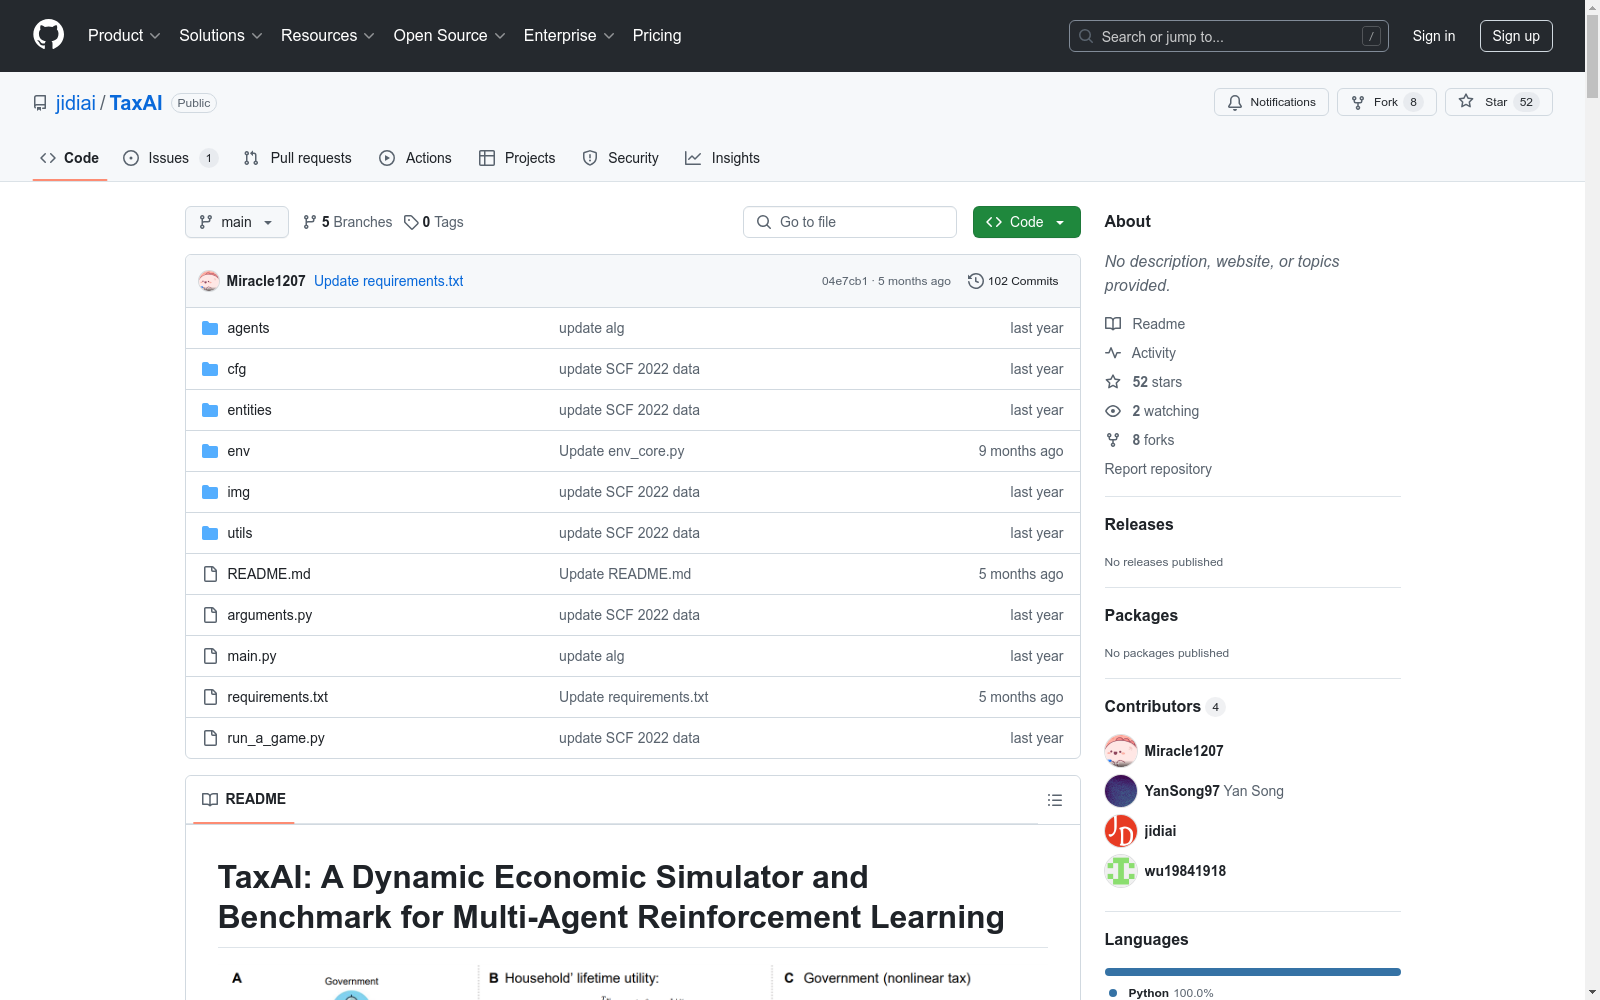Click the Update env_core.py commit message

[x=622, y=451]
